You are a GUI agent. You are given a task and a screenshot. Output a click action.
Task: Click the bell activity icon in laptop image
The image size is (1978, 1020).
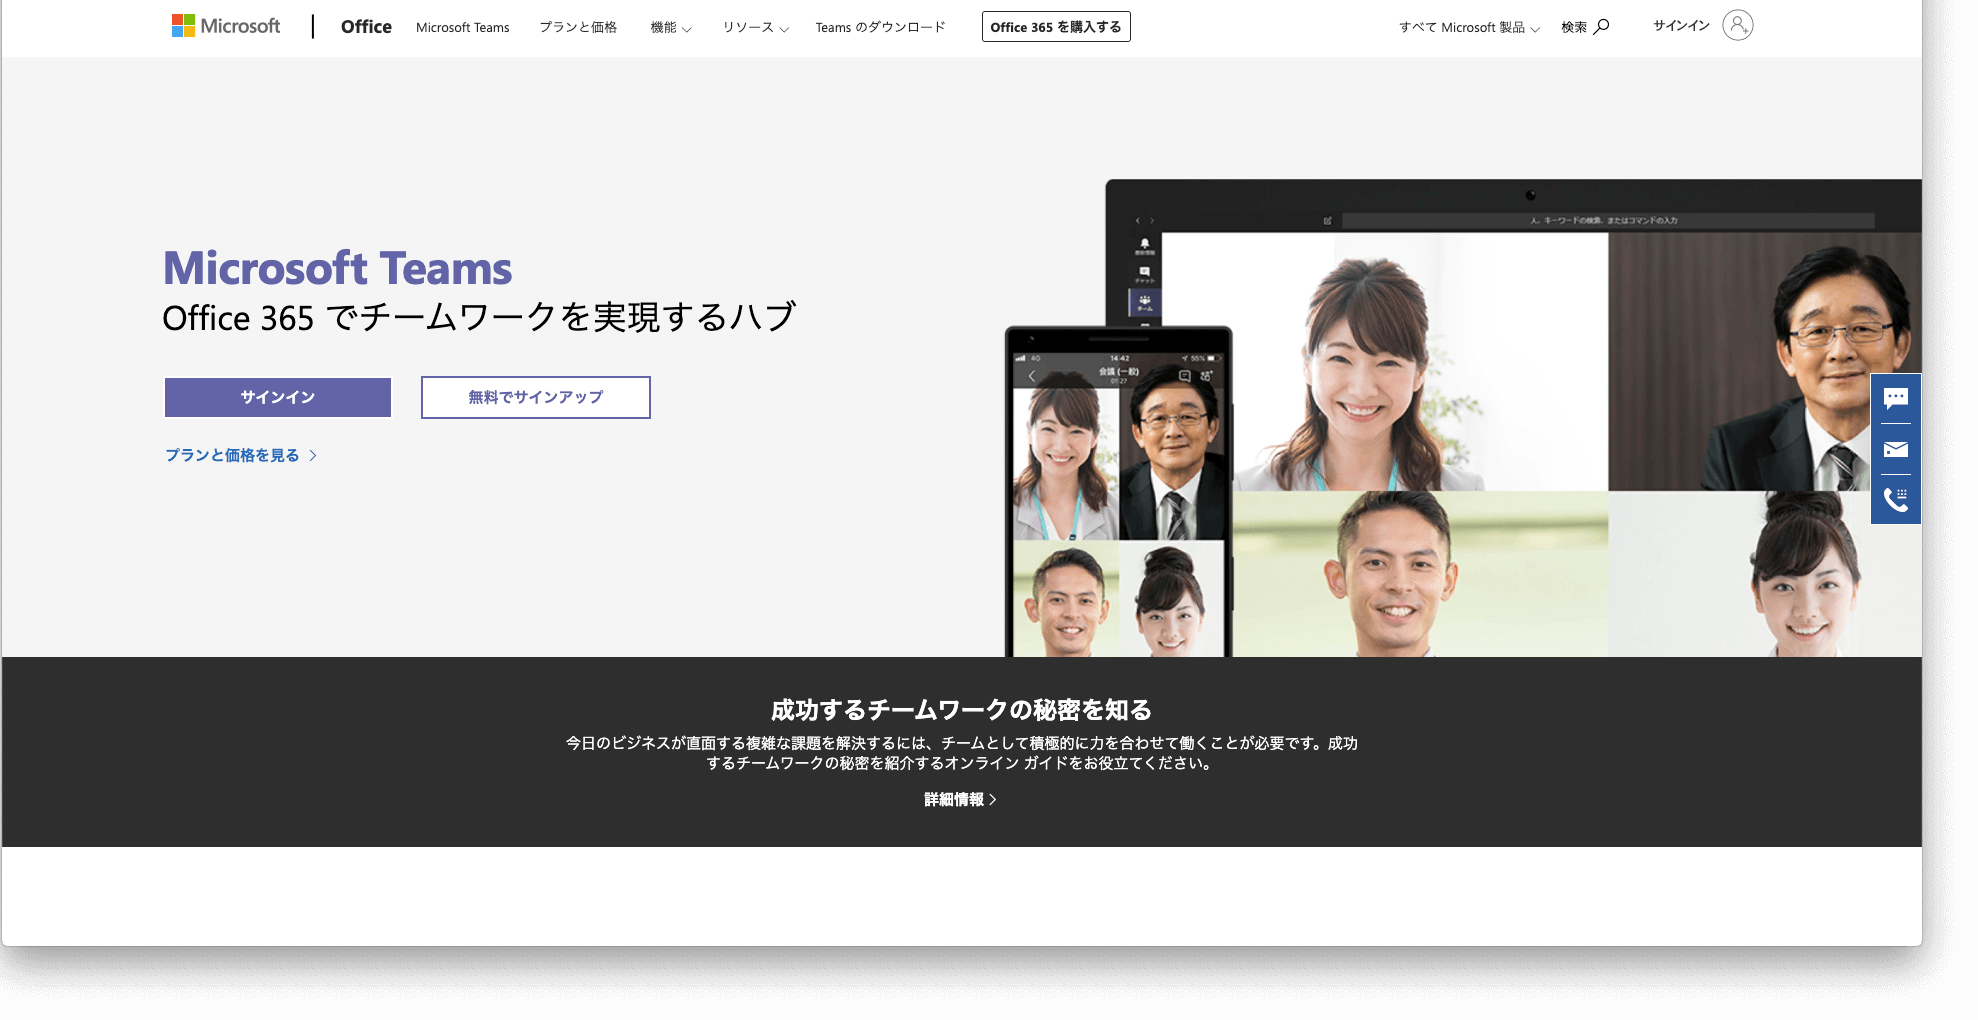1144,245
